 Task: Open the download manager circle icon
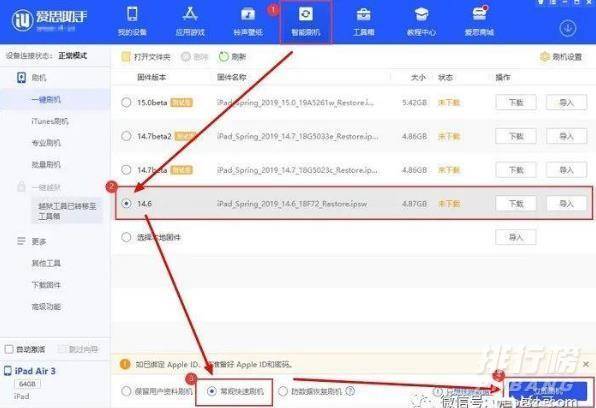(568, 28)
